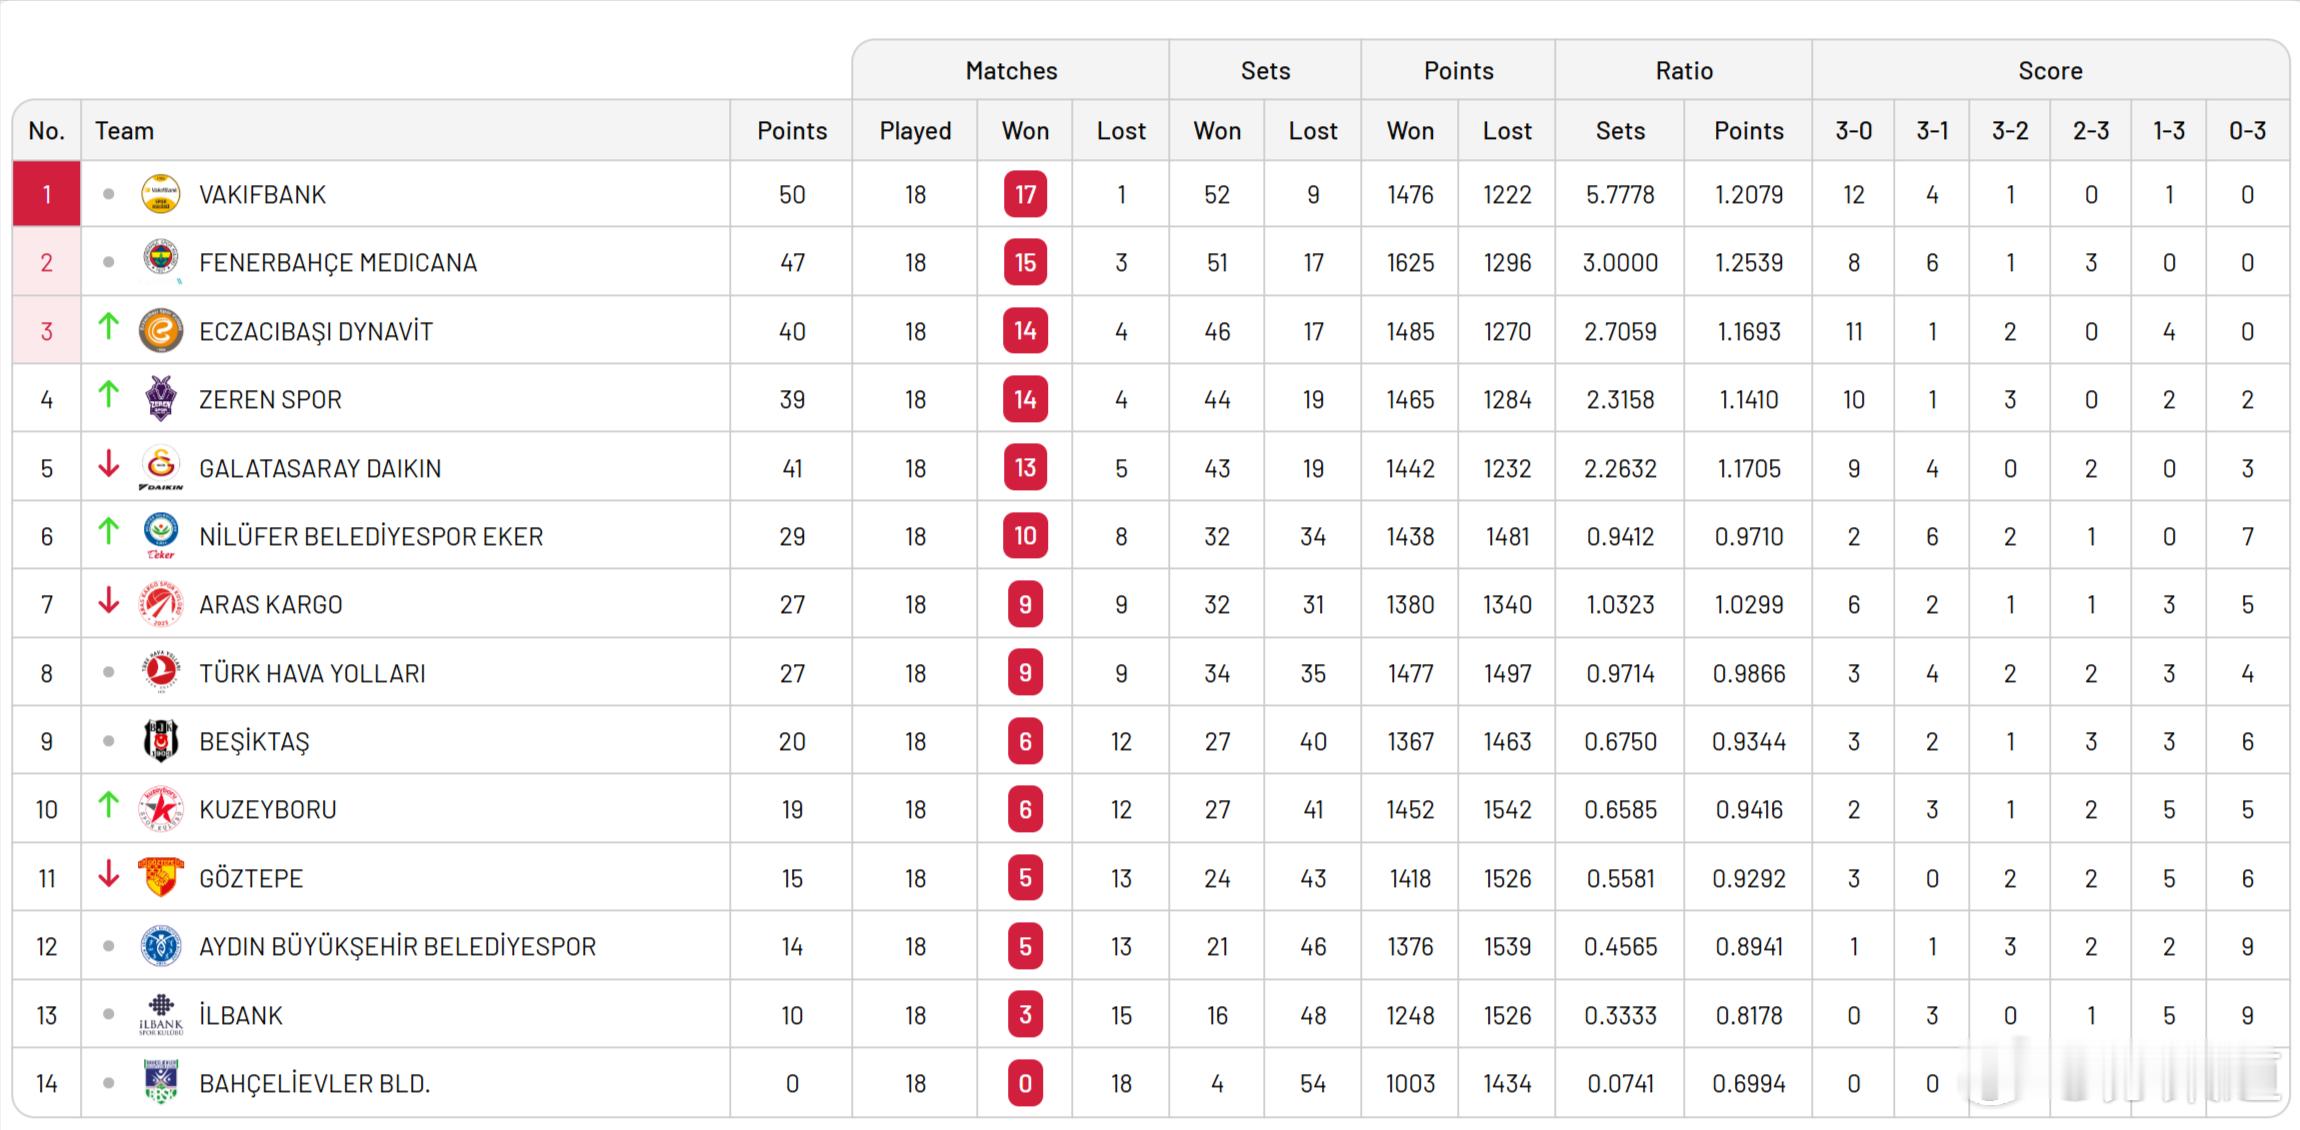Click VakıfBank's red 17 wins badge
The width and height of the screenshot is (2300, 1130).
point(1025,194)
